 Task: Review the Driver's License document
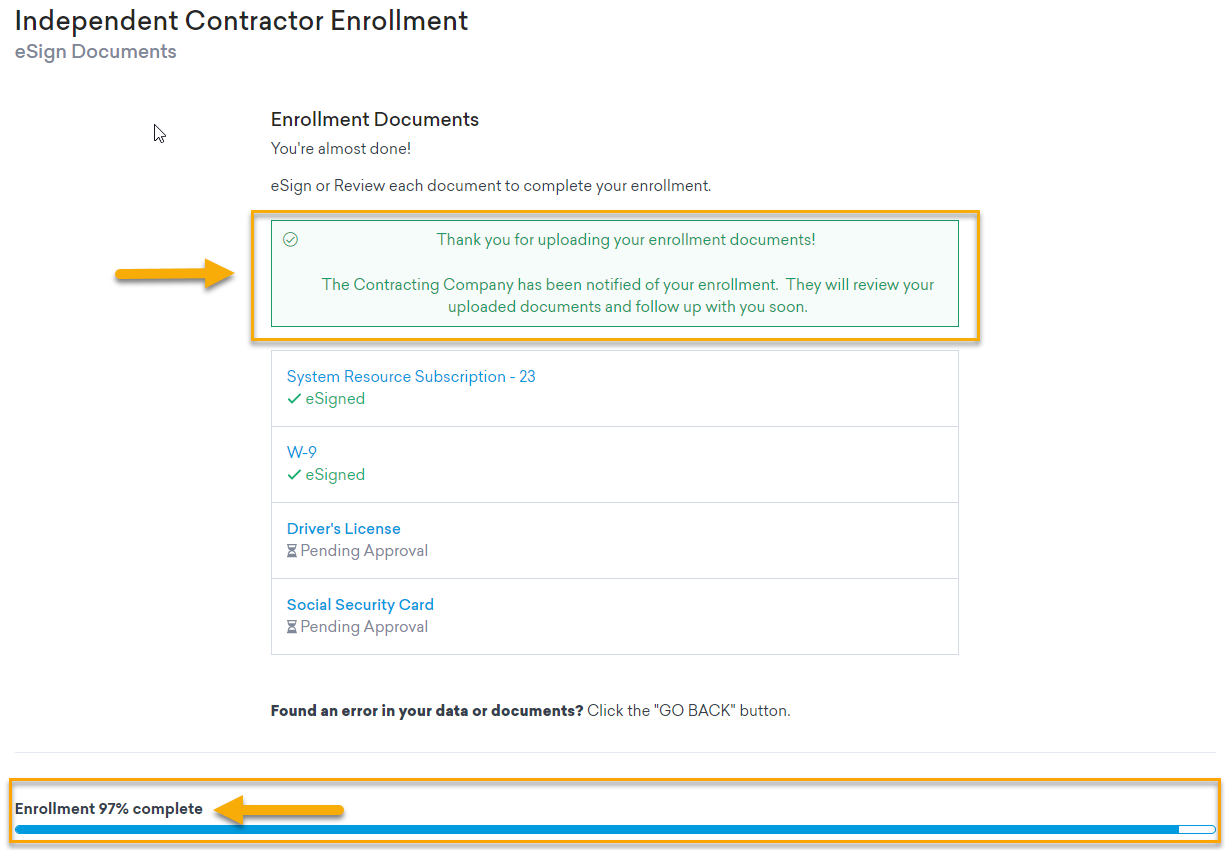[343, 529]
